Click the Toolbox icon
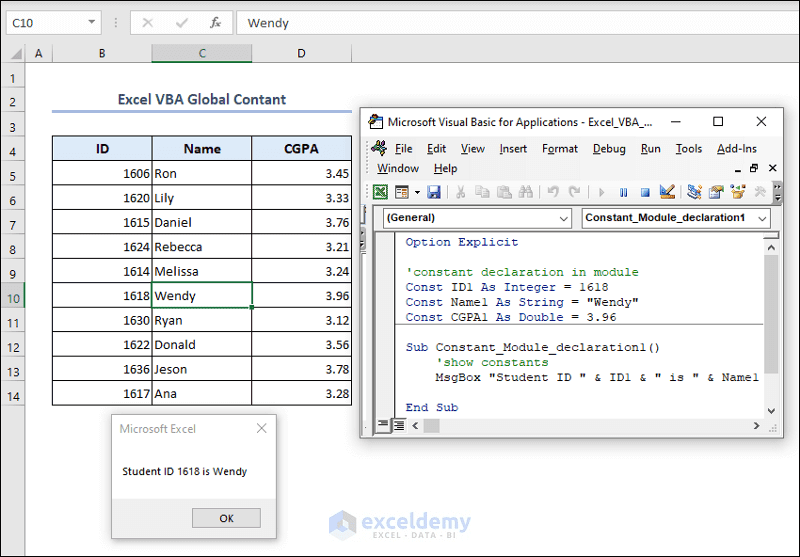This screenshot has height=557, width=800. coord(760,192)
